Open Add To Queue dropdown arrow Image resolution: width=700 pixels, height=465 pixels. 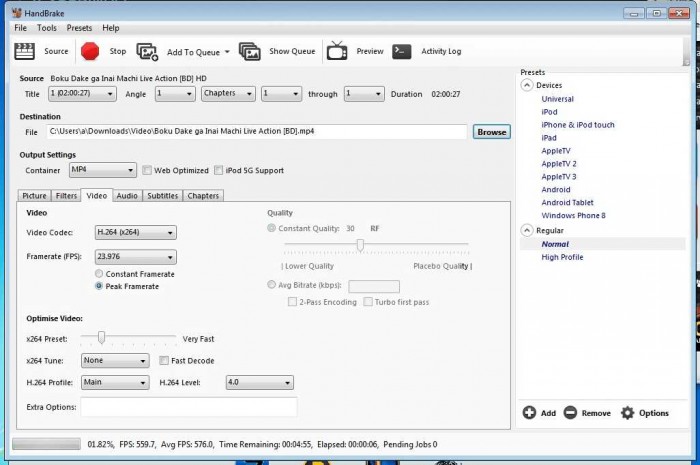point(227,52)
